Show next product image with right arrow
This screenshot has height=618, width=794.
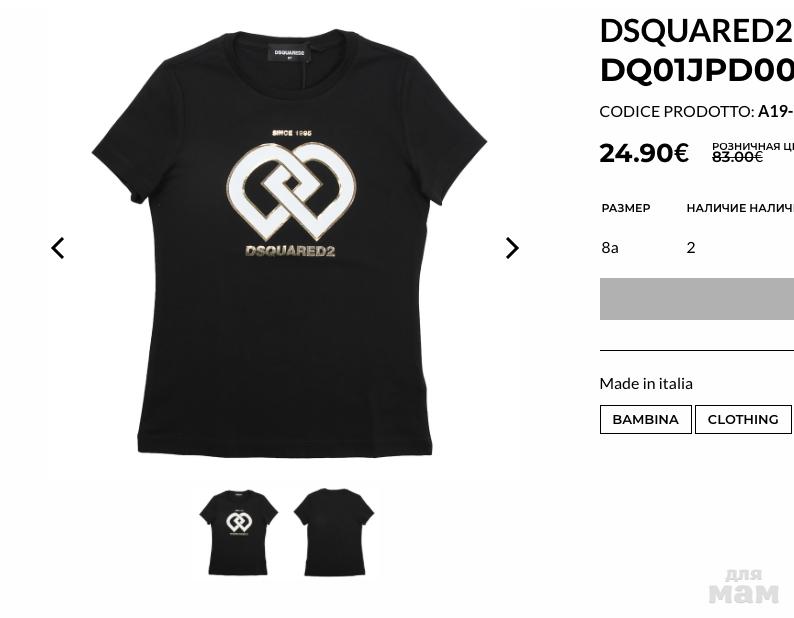(x=512, y=248)
